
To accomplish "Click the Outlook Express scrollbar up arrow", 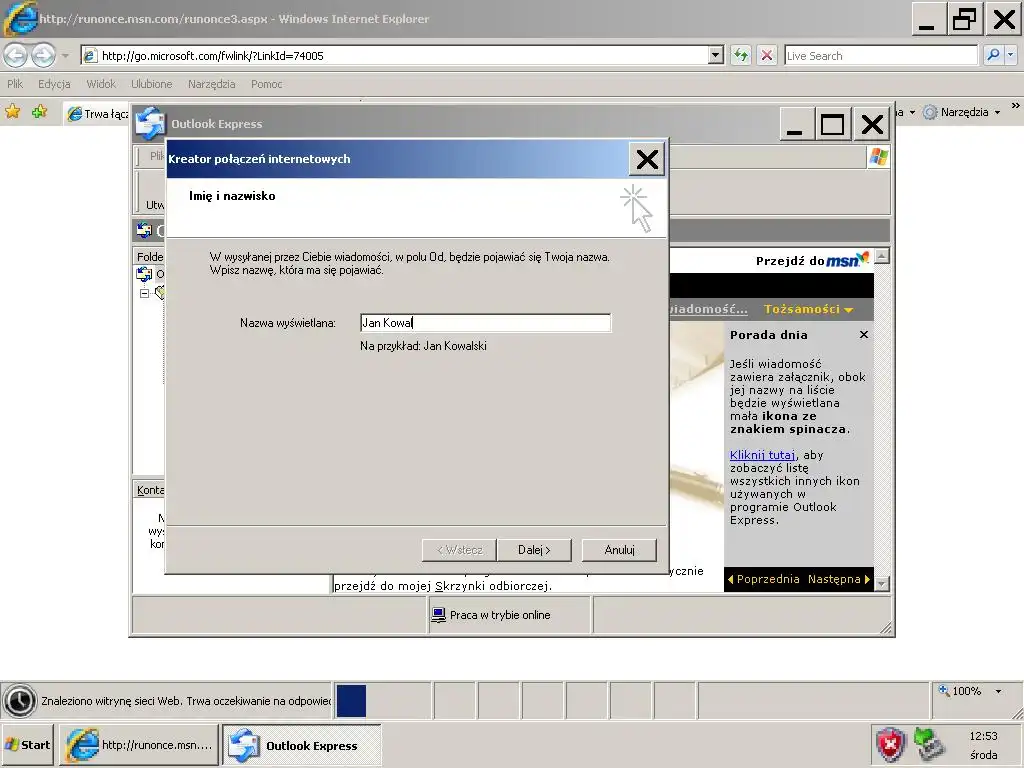I will click(x=882, y=256).
